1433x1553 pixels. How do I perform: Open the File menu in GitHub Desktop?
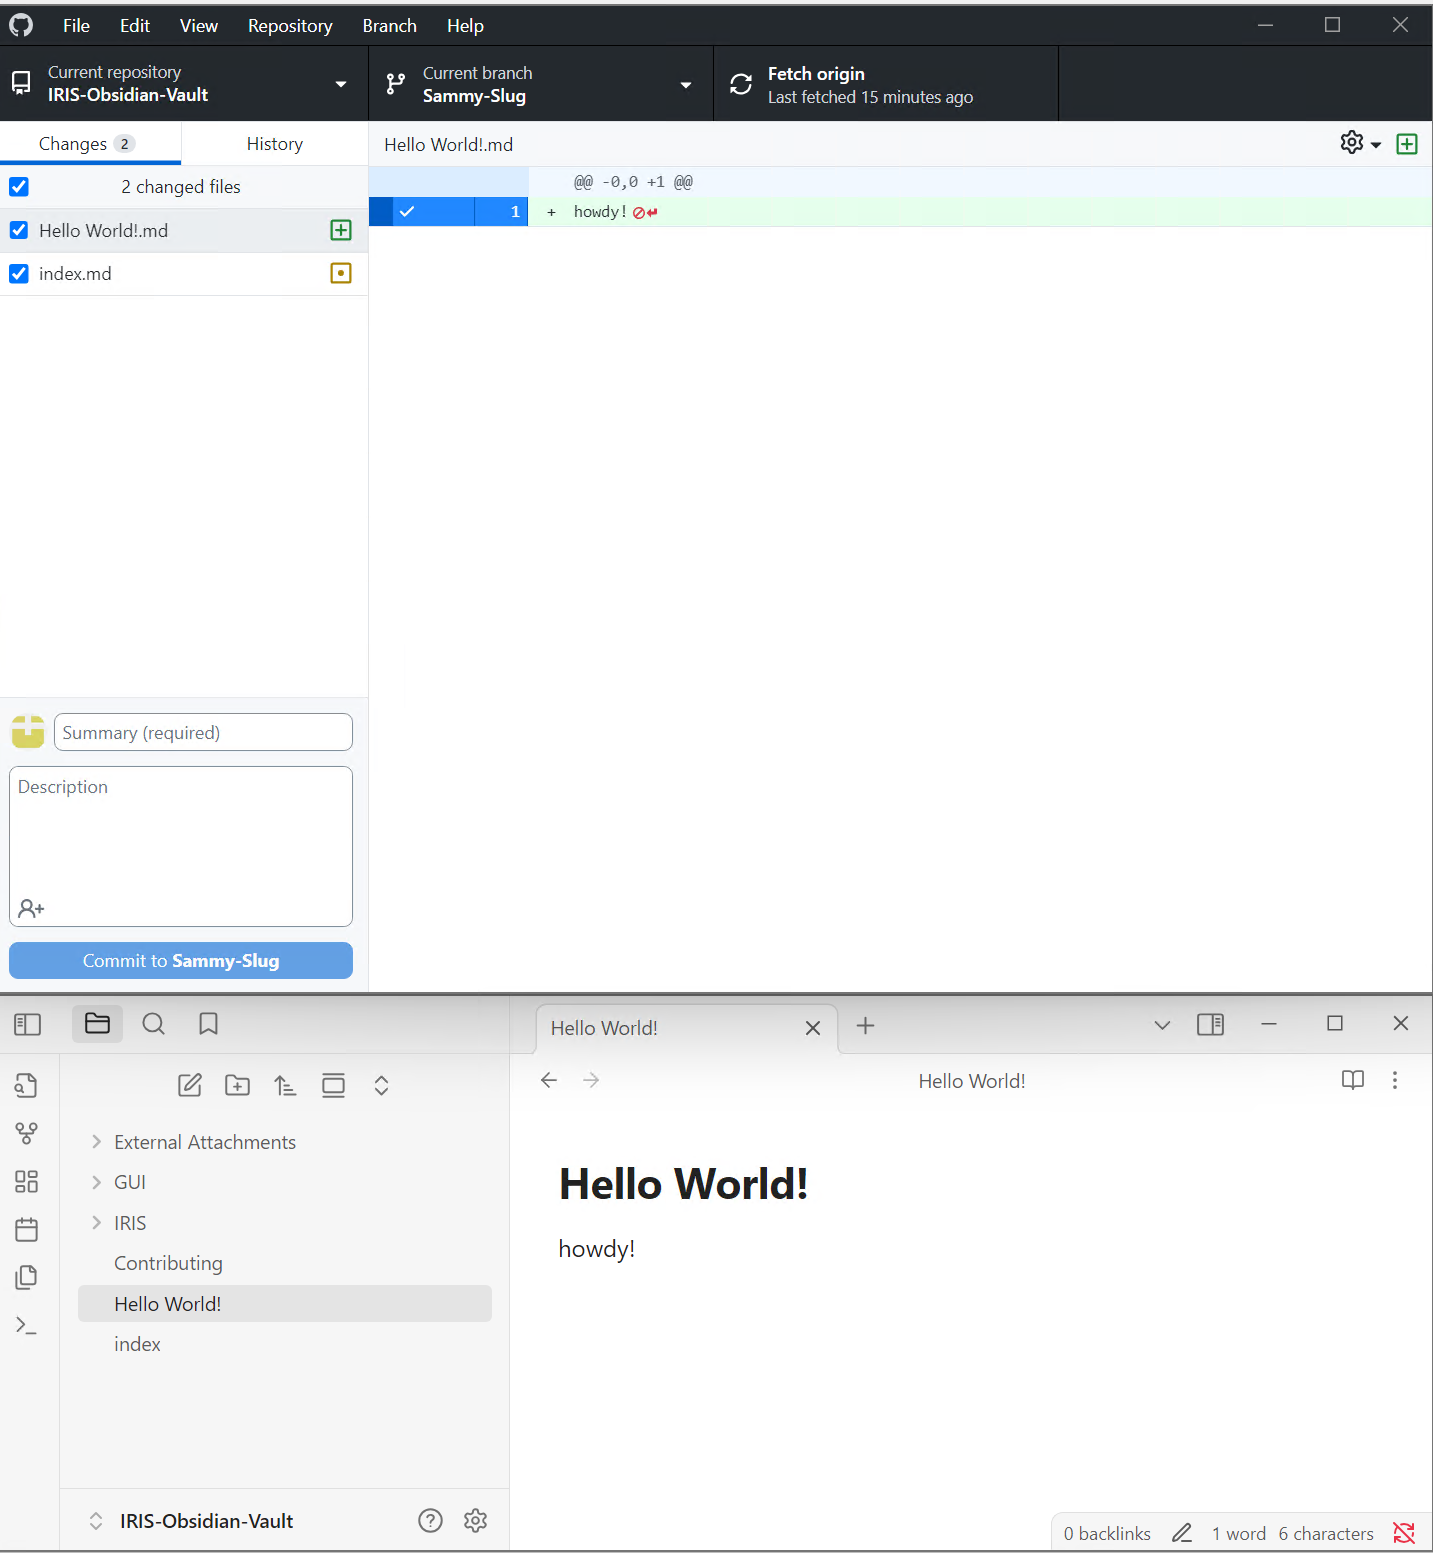[x=76, y=26]
